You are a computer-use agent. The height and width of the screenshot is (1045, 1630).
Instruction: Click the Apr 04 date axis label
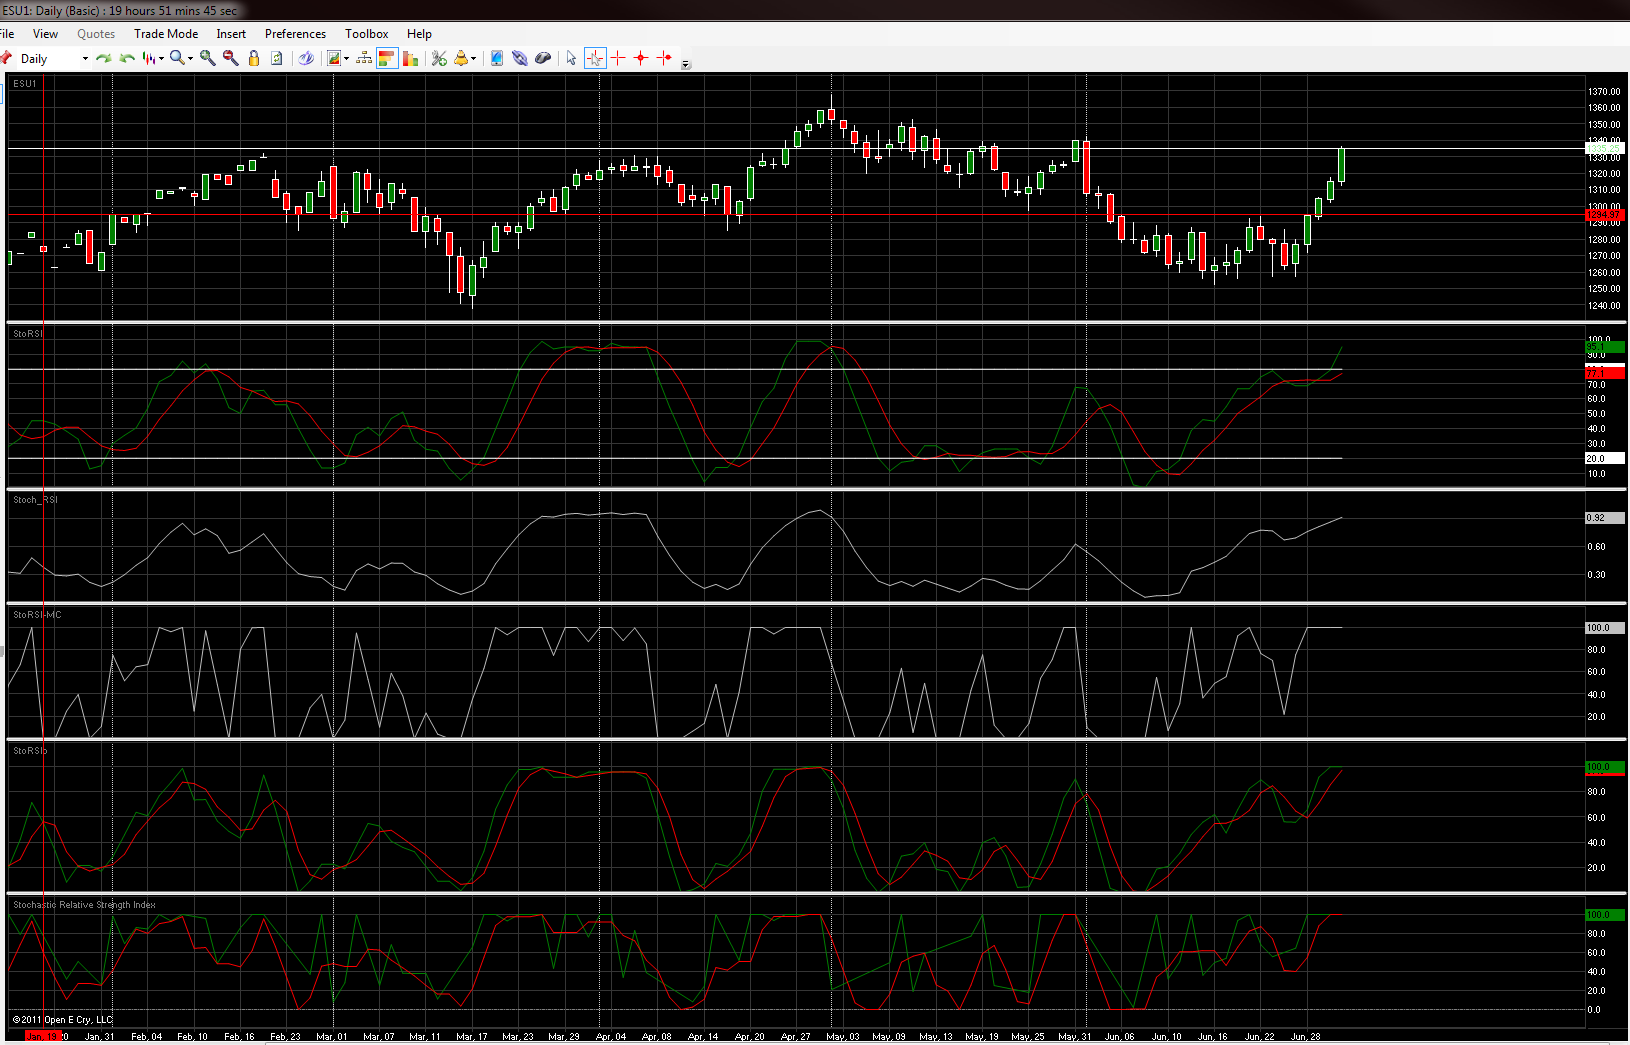tap(611, 1037)
